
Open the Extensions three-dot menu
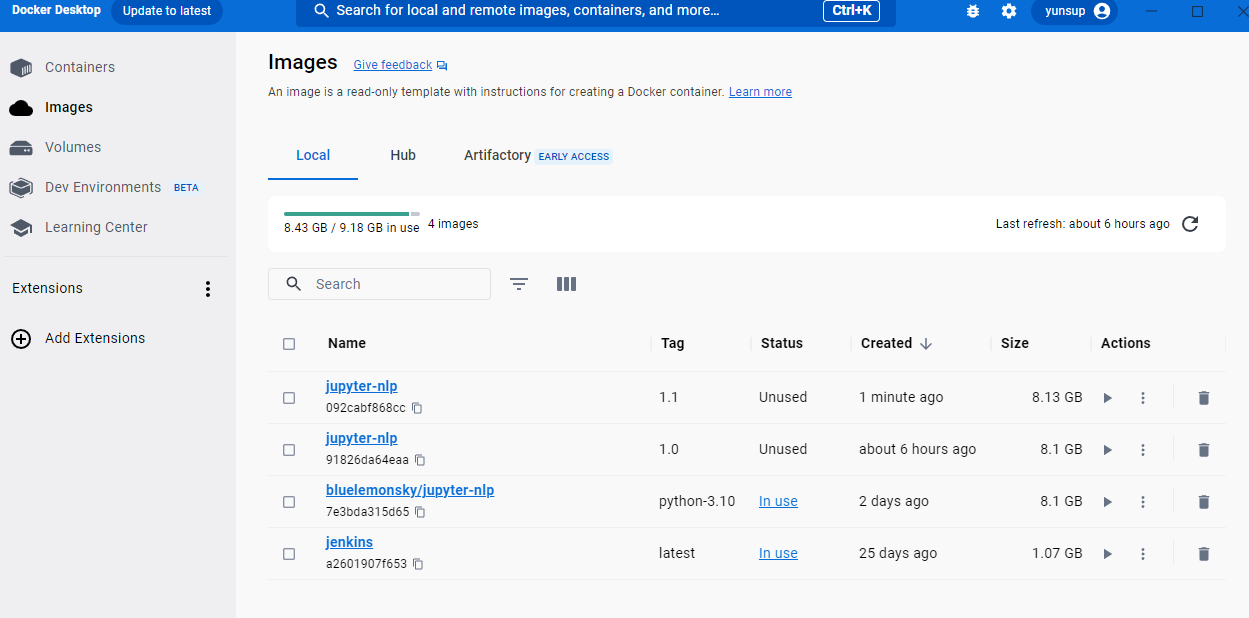tap(208, 289)
